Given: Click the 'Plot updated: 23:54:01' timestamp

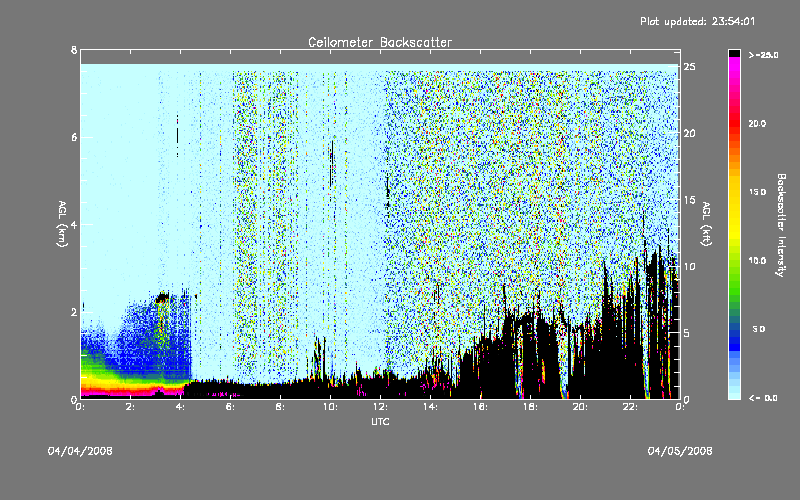Looking at the screenshot, I should click(697, 21).
